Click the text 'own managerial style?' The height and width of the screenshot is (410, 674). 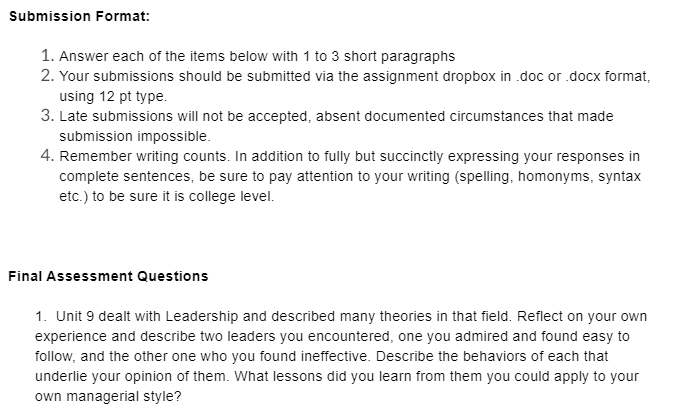(108, 396)
